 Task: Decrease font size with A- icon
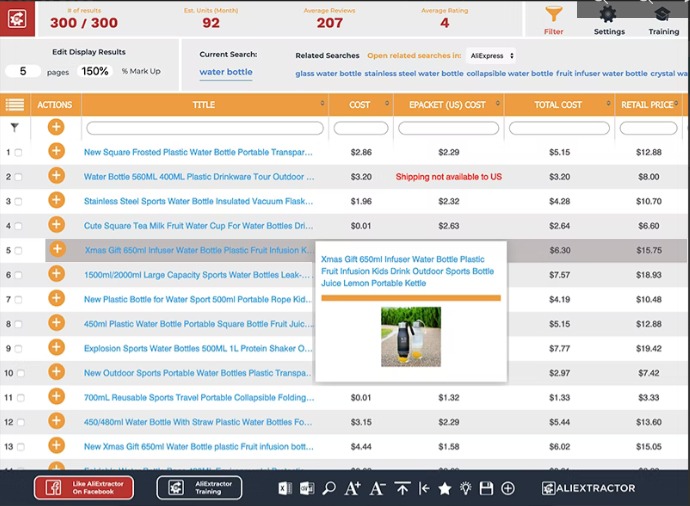tap(377, 488)
